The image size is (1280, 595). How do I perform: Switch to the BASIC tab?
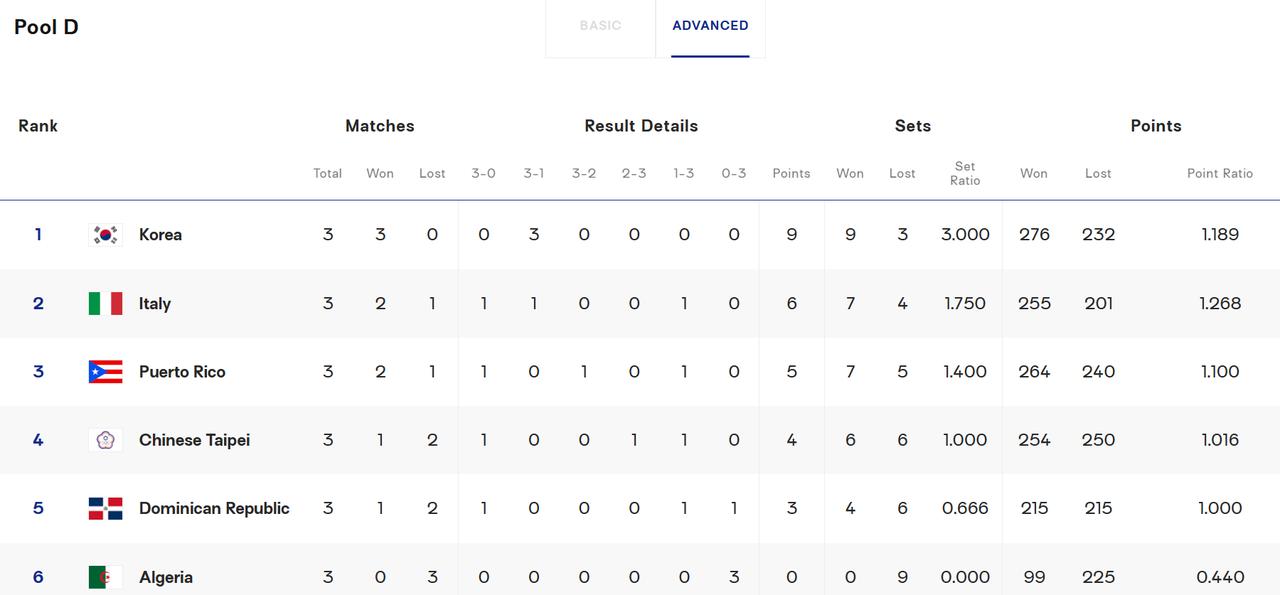tap(600, 26)
